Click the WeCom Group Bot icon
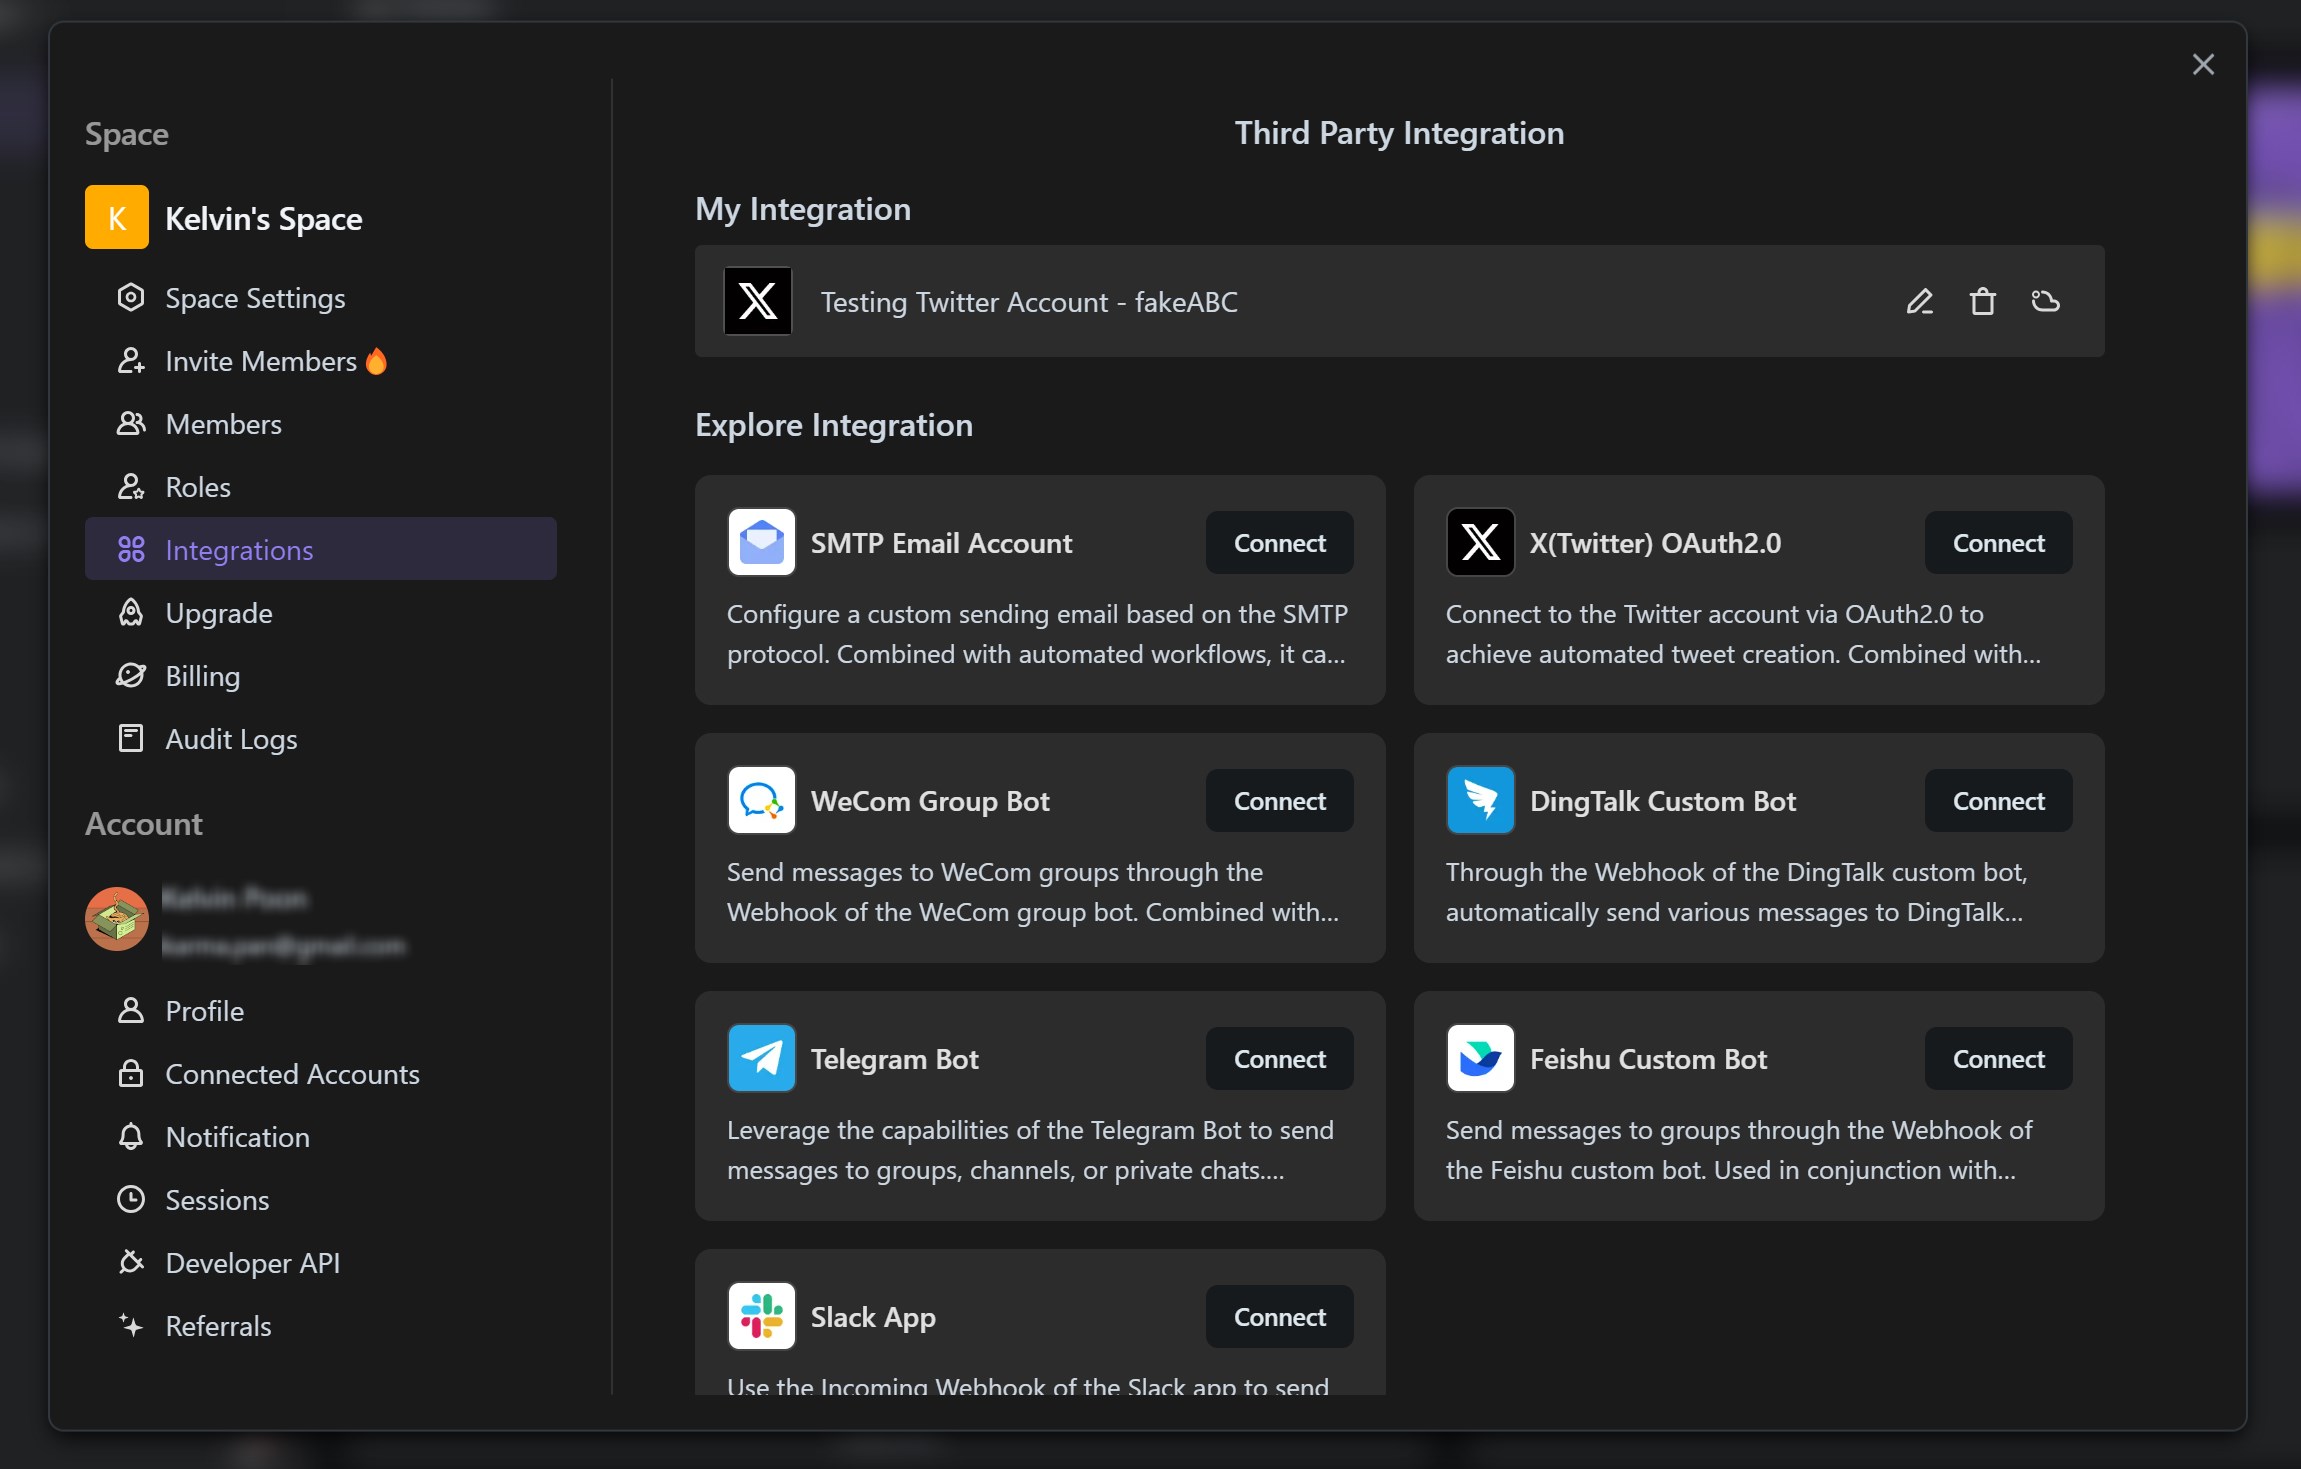 pyautogui.click(x=761, y=800)
